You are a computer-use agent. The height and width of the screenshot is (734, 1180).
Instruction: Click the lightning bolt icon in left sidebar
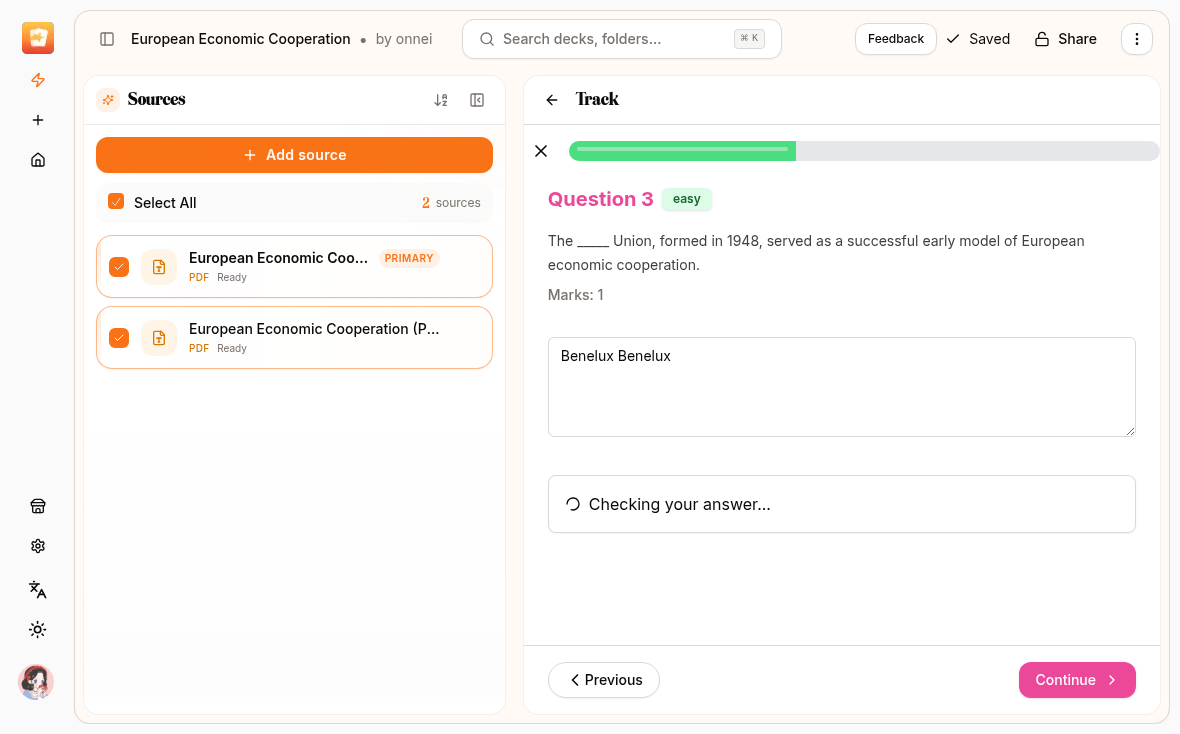tap(38, 80)
